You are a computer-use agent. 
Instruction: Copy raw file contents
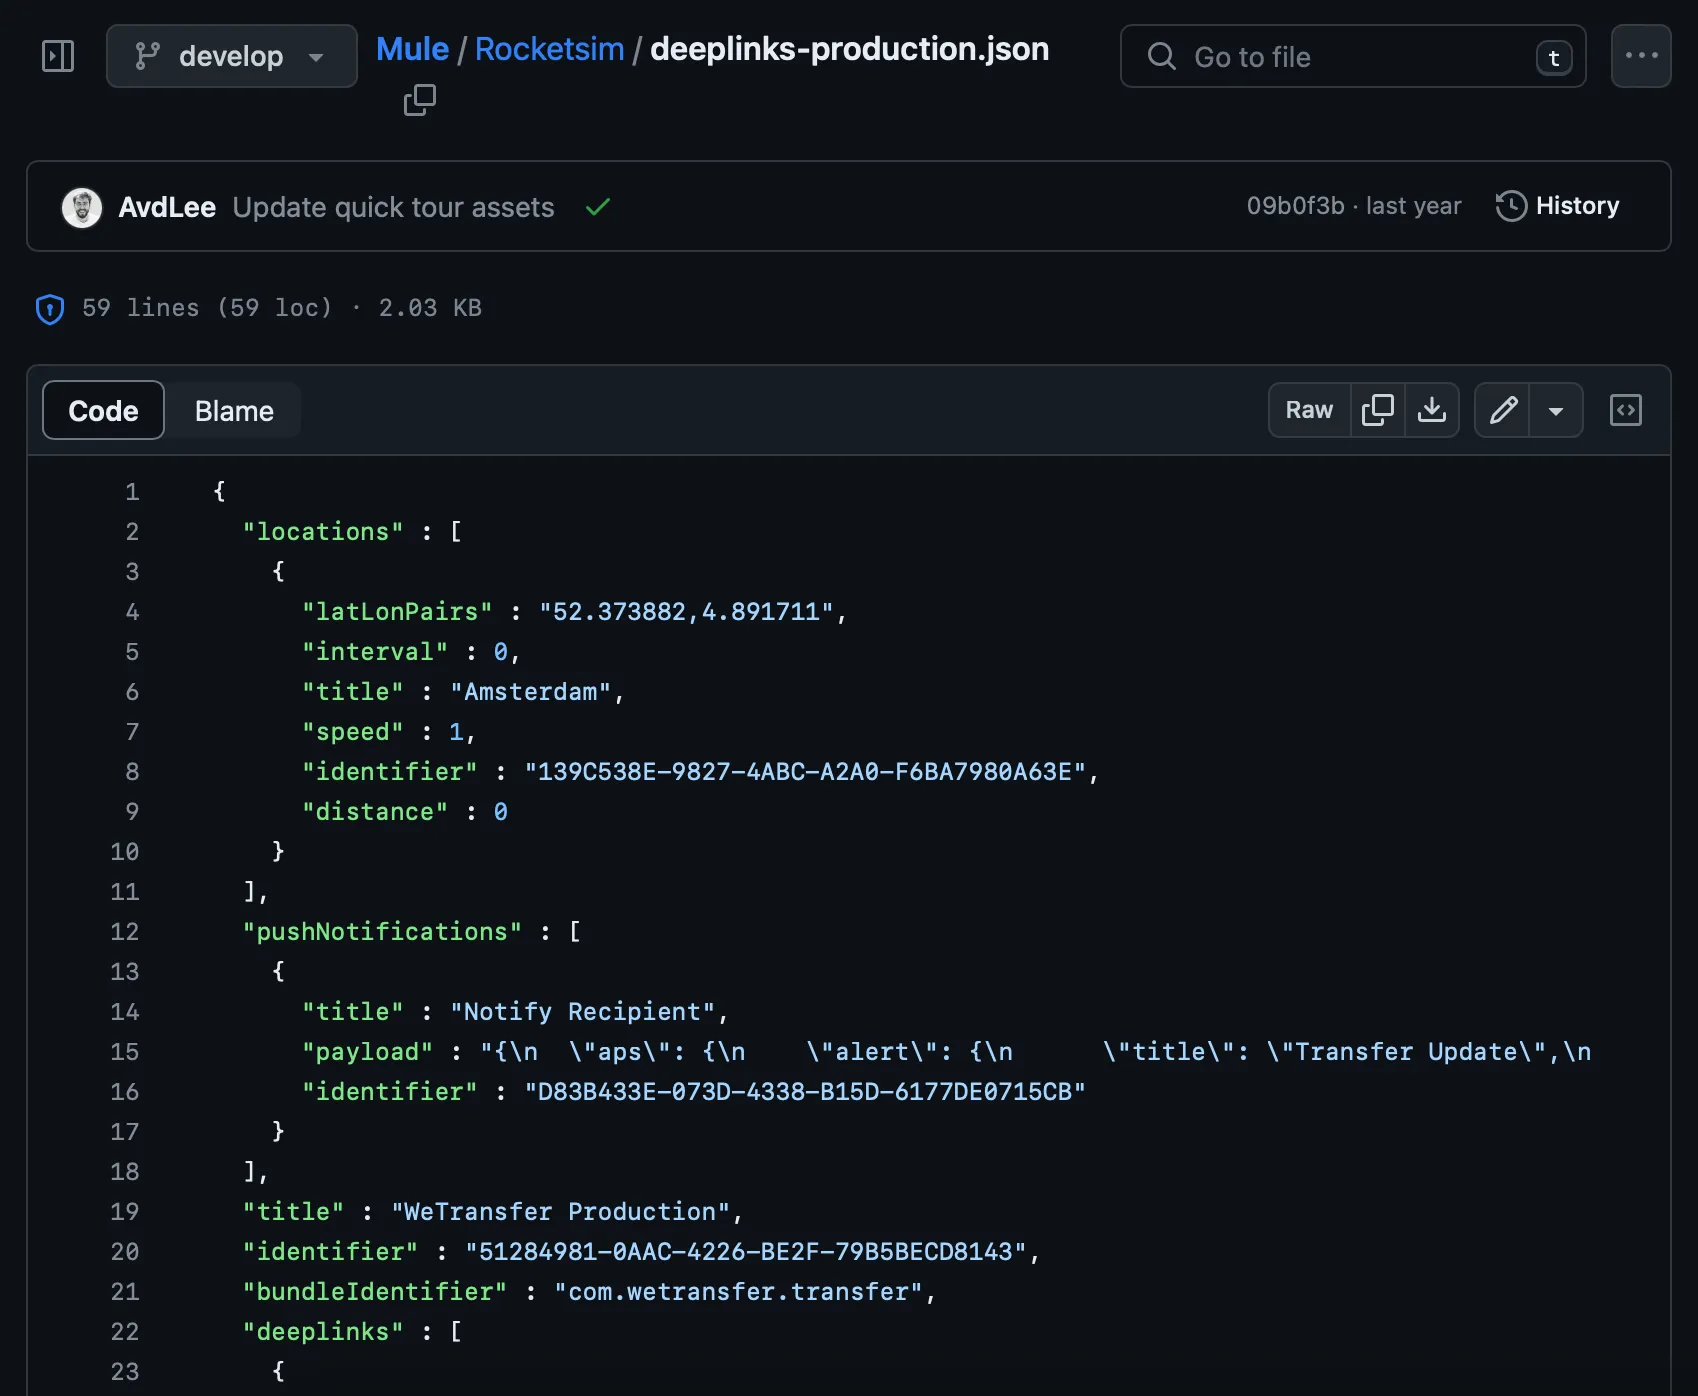(x=1377, y=410)
